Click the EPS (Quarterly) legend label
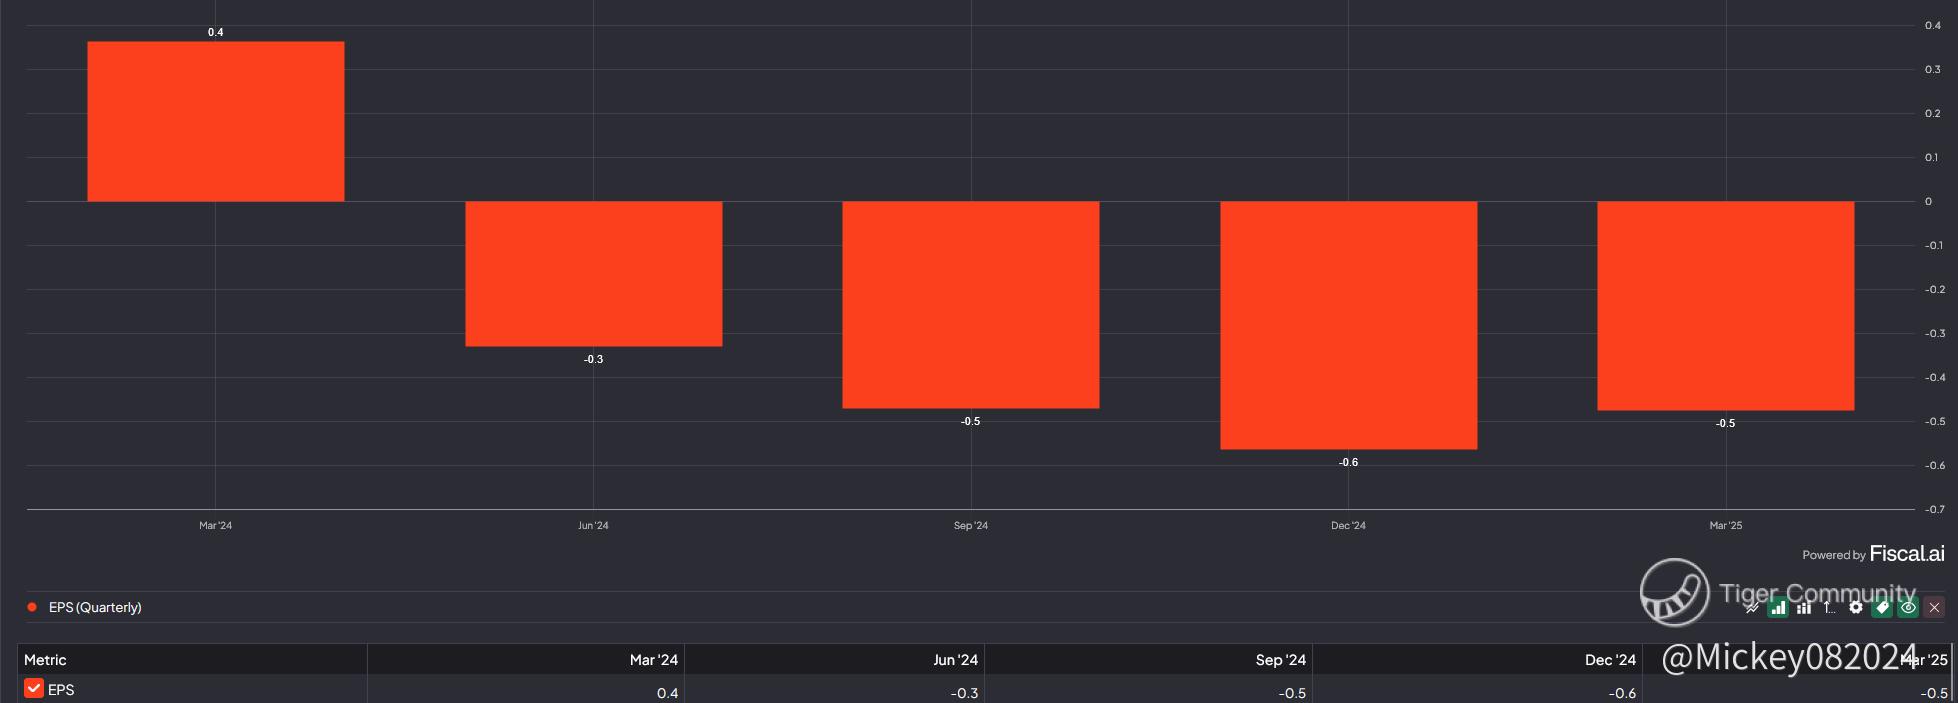 point(95,607)
